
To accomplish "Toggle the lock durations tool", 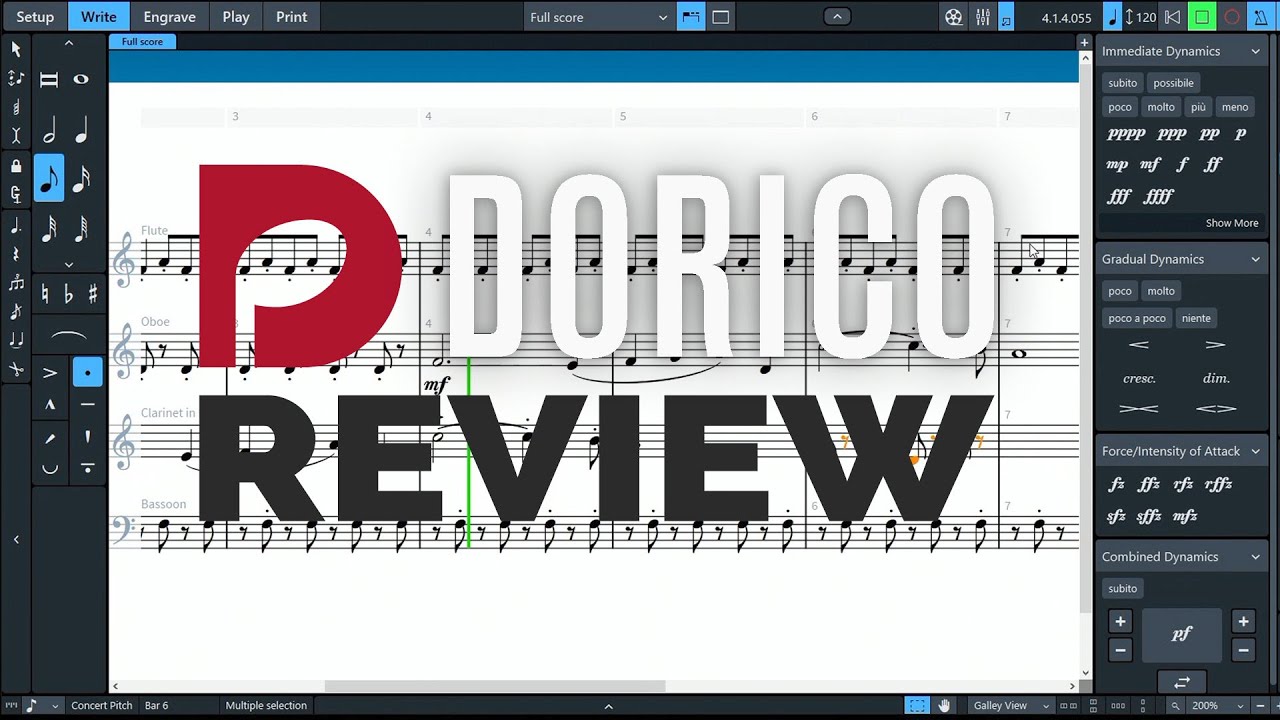I will [16, 167].
